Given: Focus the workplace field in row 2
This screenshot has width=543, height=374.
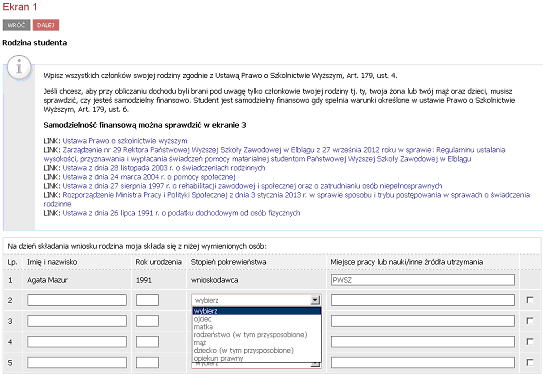Looking at the screenshot, I should tap(422, 300).
